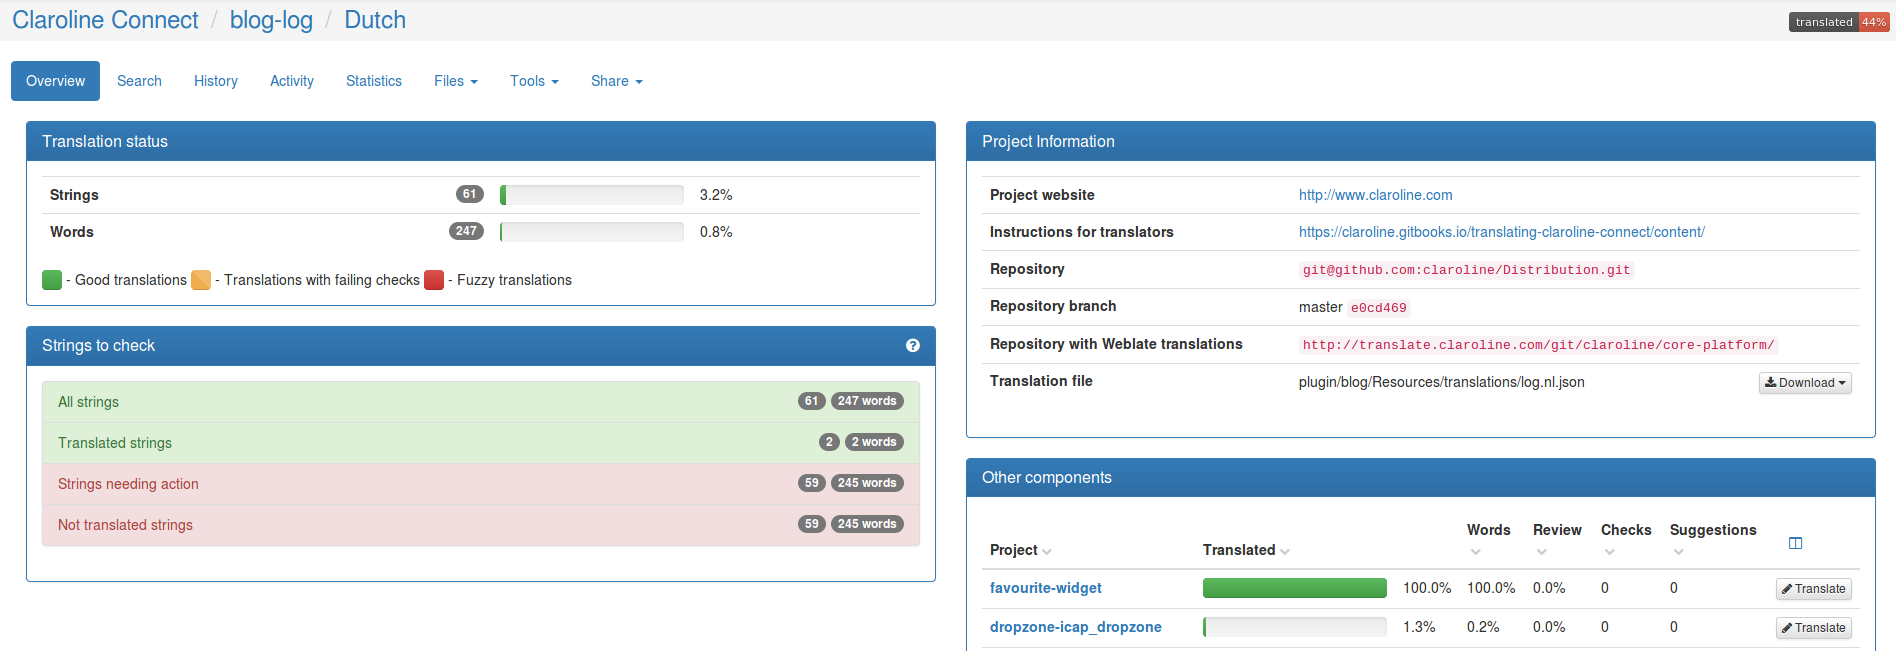This screenshot has height=651, width=1896.
Task: Click the orange failing checks legend swatch
Action: pos(201,280)
